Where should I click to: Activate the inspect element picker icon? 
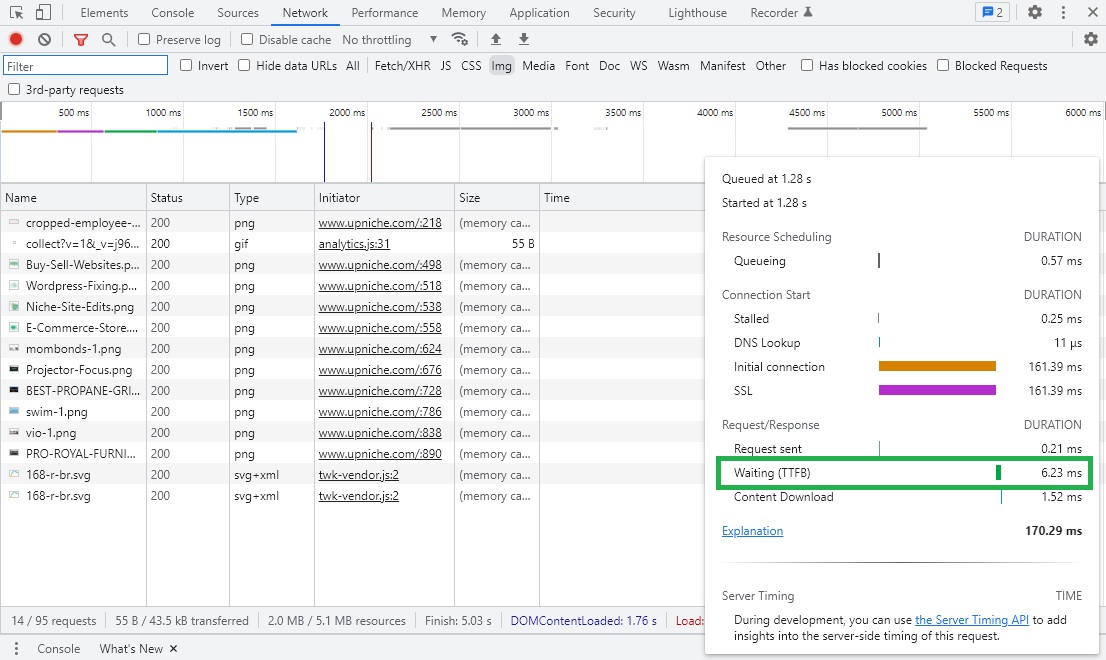(x=17, y=13)
